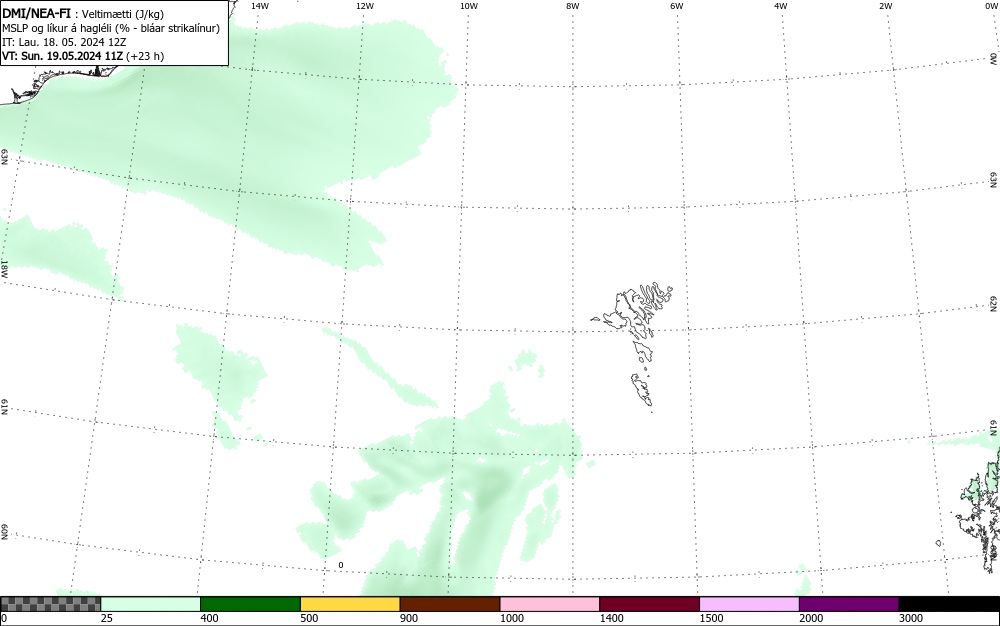
Task: Click the "12W" longitude label
Action: coord(365,6)
